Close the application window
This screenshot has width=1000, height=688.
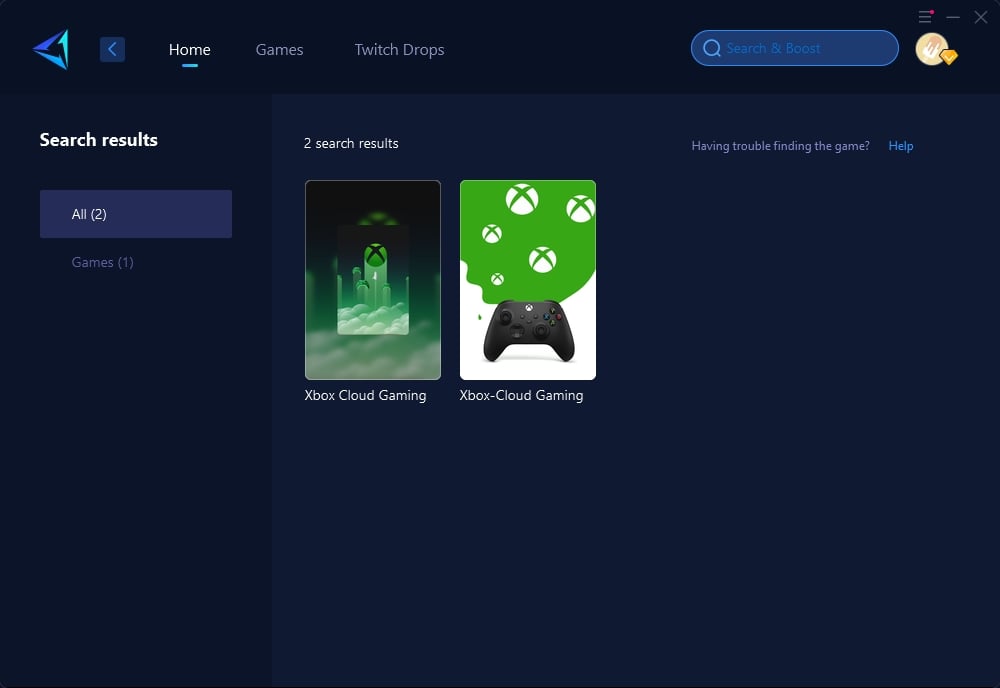click(x=981, y=17)
